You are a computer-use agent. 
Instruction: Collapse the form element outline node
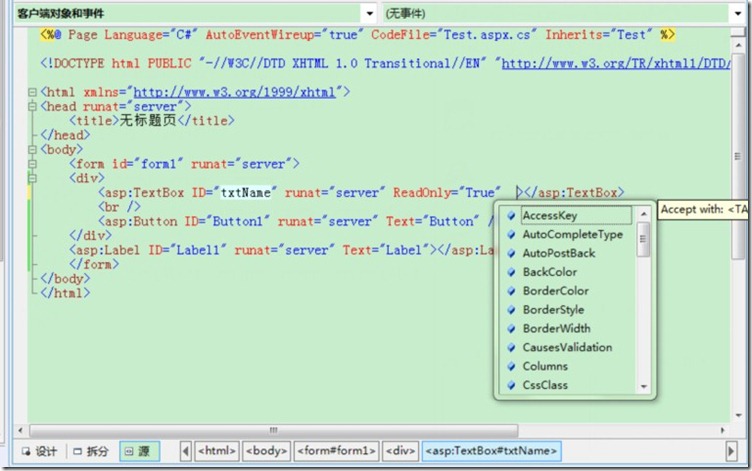click(32, 164)
